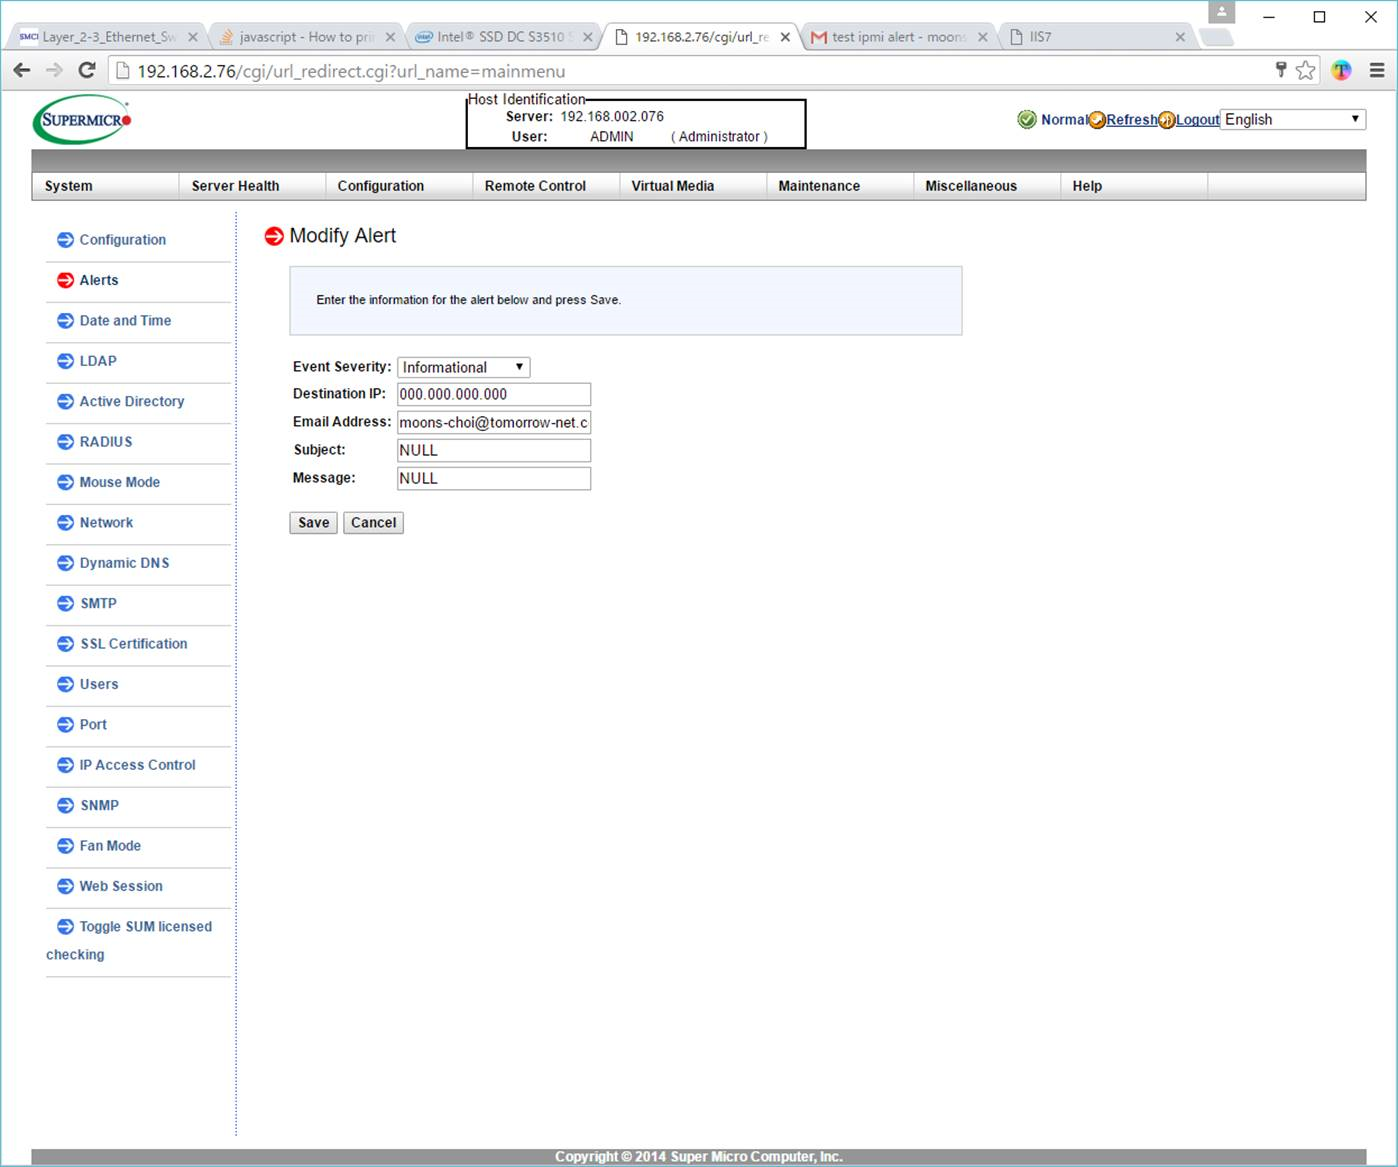Open the Virtual Media menu
1398x1167 pixels.
click(x=672, y=186)
